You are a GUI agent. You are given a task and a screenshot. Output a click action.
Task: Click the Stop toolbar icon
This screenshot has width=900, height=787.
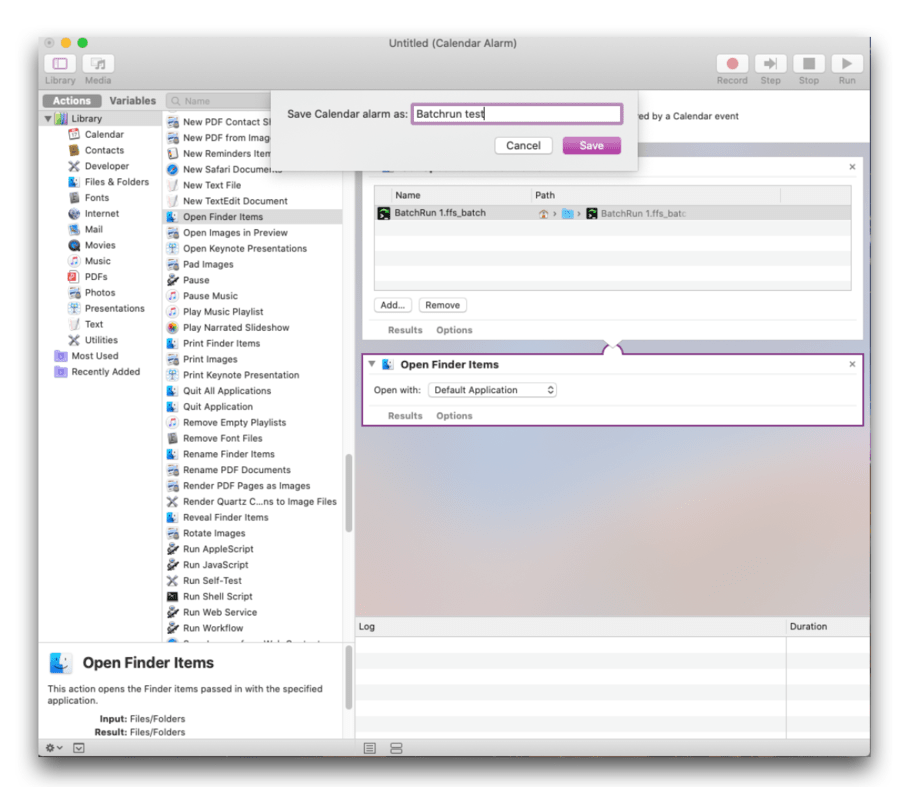click(808, 62)
